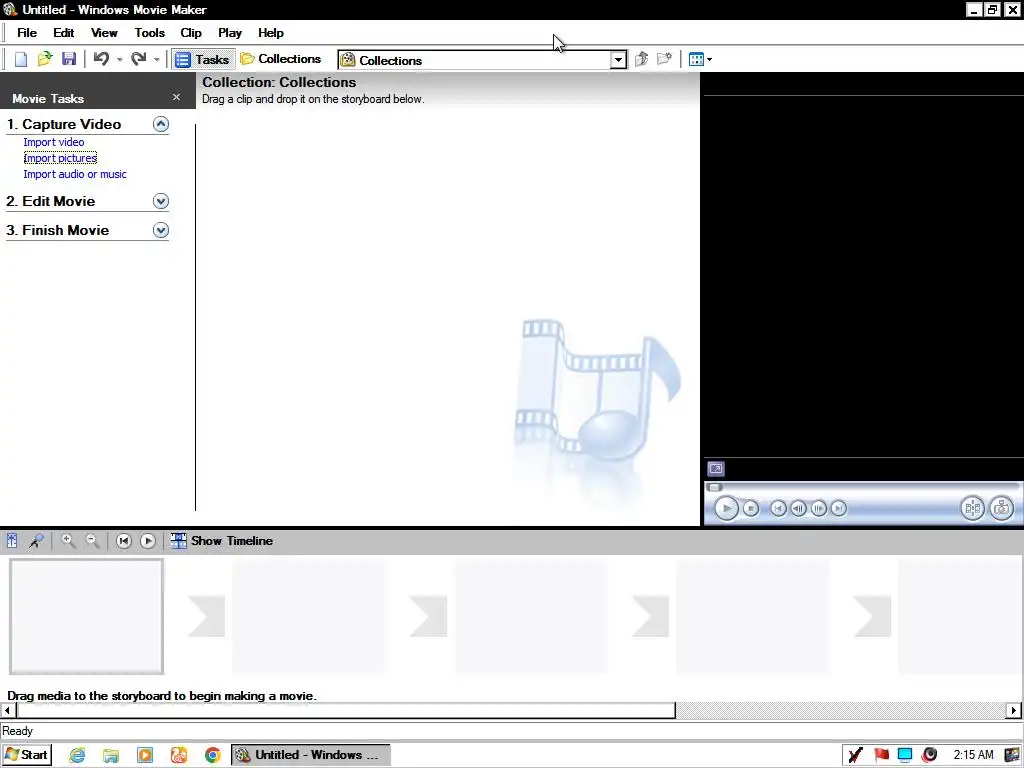Click the storyboard scroll right arrow
Screen dimensions: 1024x768
[x=1014, y=710]
